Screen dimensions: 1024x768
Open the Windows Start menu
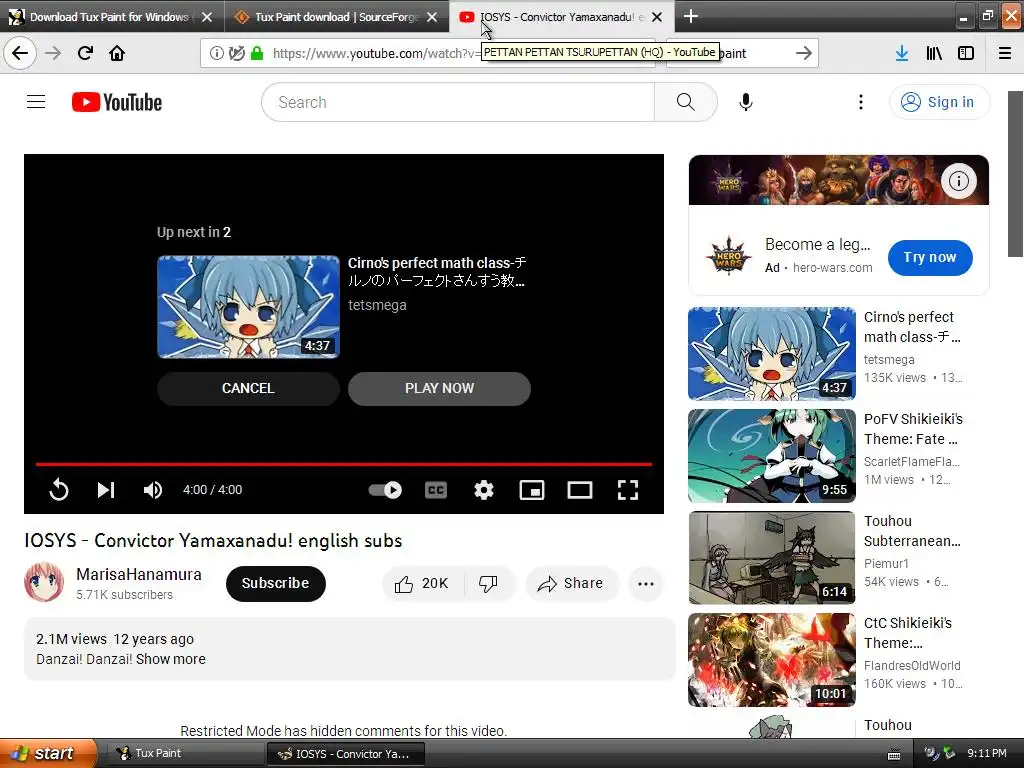click(x=48, y=754)
